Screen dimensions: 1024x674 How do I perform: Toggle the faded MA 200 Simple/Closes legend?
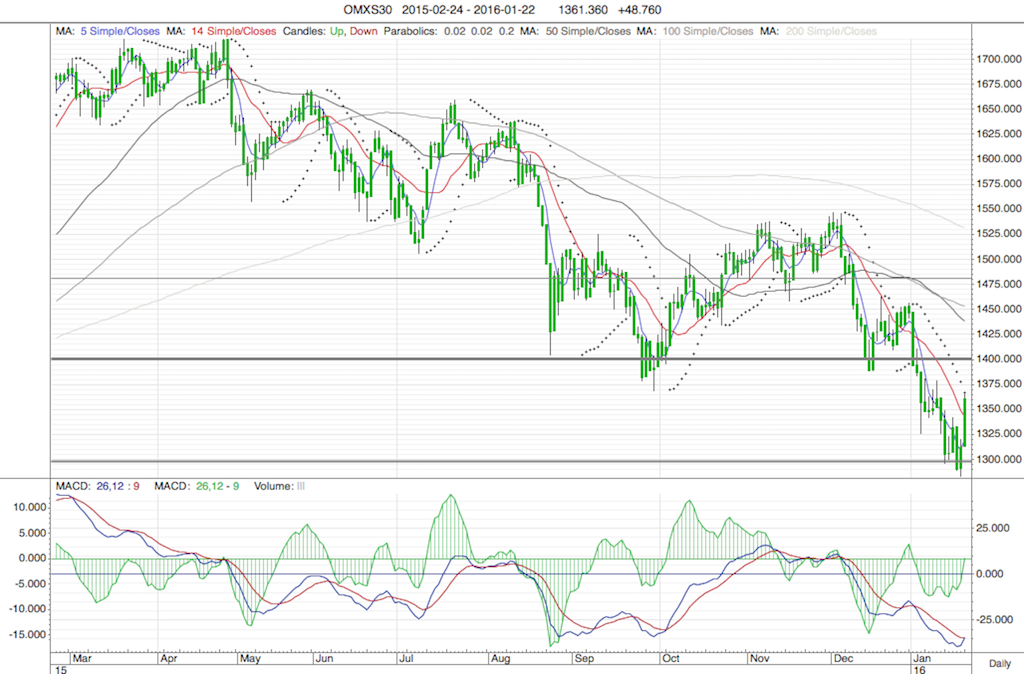click(820, 31)
